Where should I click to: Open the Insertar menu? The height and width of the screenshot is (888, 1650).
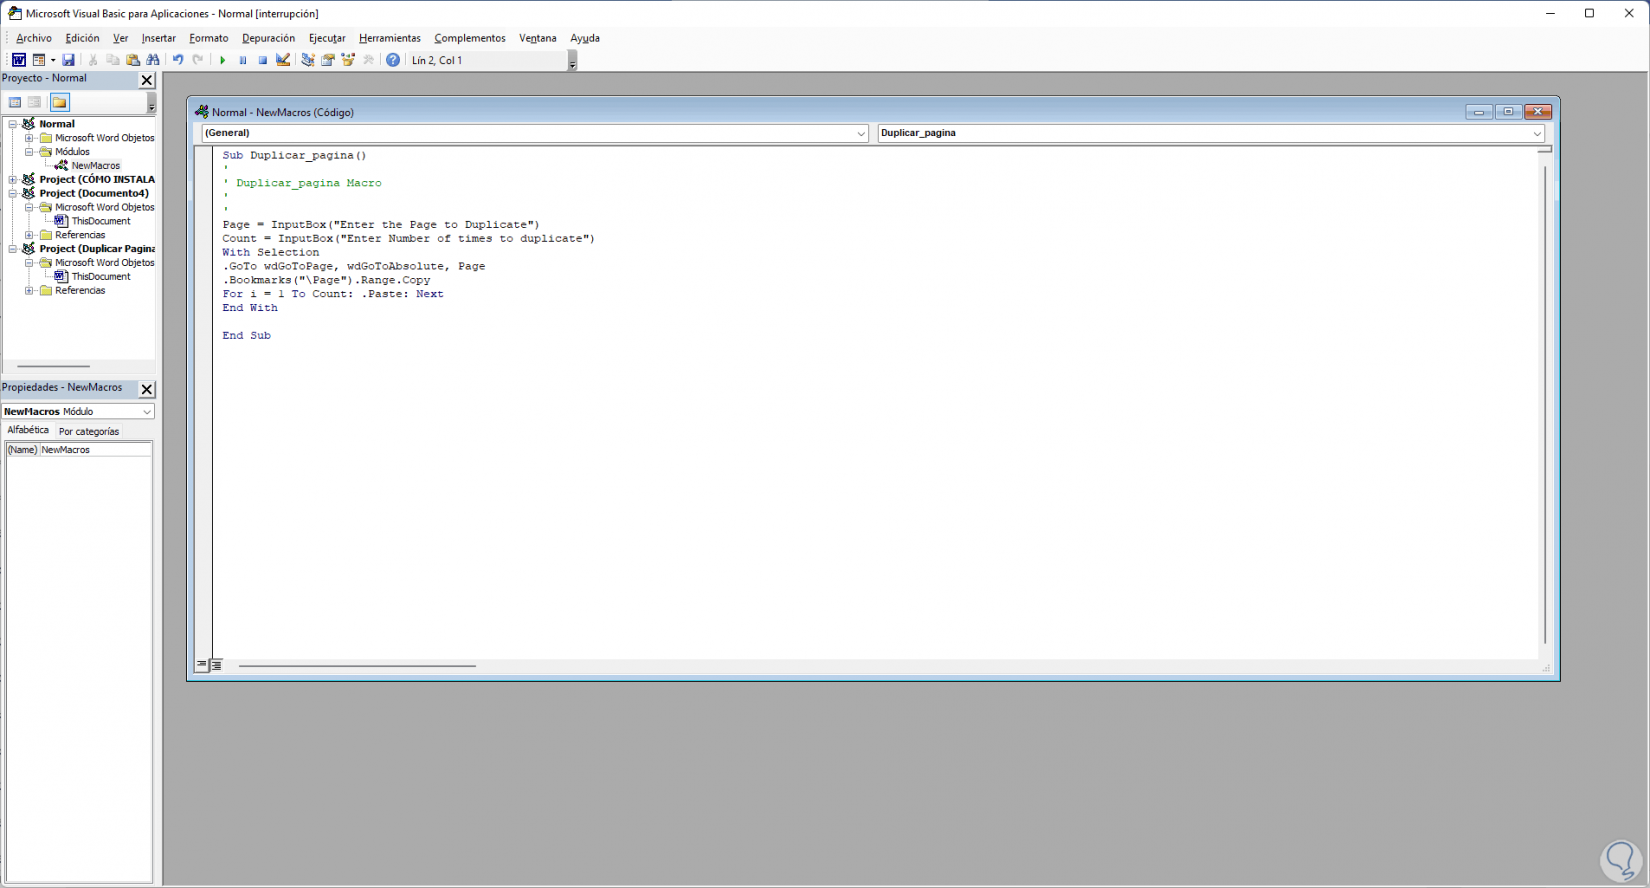coord(158,38)
